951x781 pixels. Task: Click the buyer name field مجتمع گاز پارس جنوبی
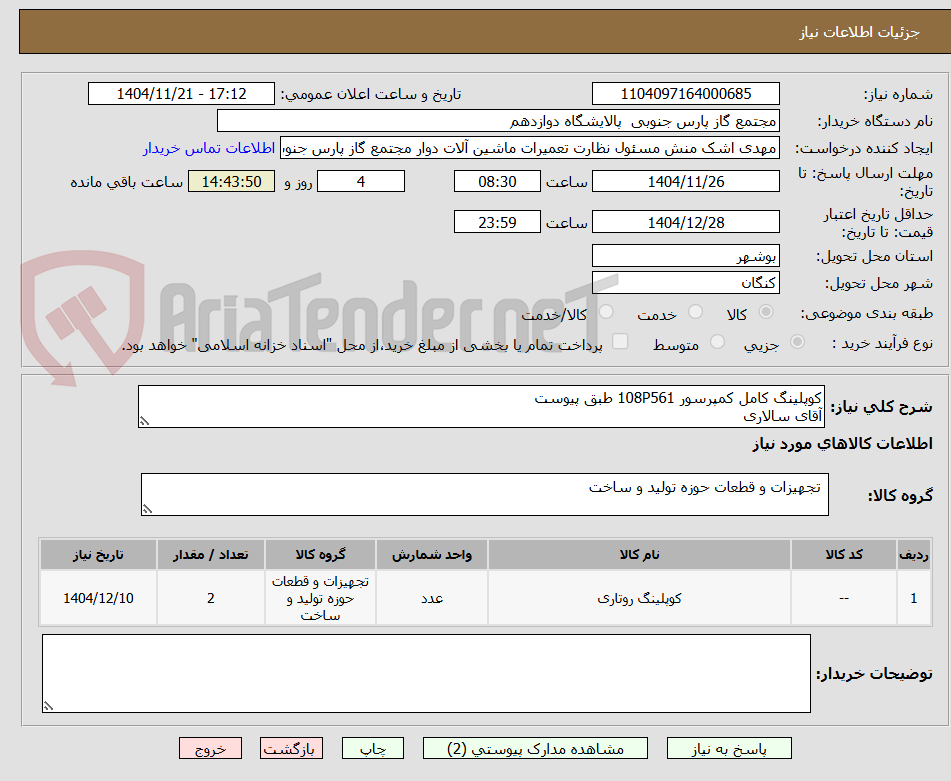click(498, 121)
